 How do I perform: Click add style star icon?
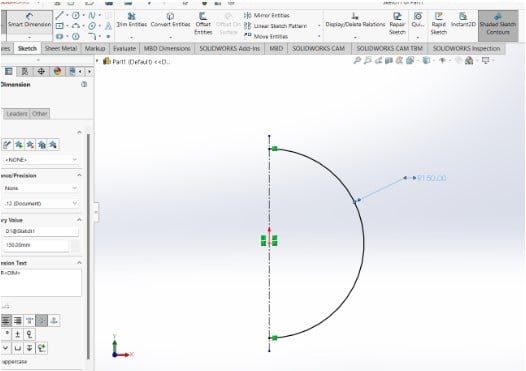coord(19,145)
